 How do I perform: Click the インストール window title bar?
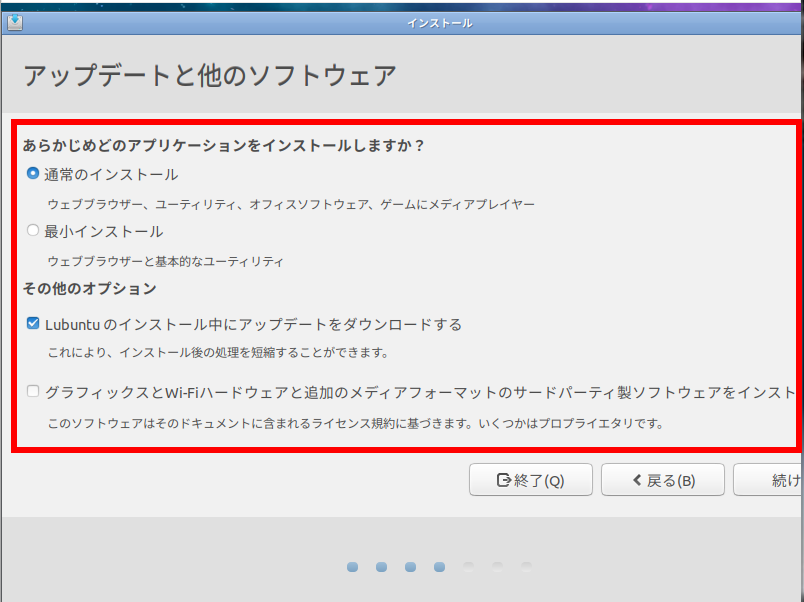[x=402, y=23]
